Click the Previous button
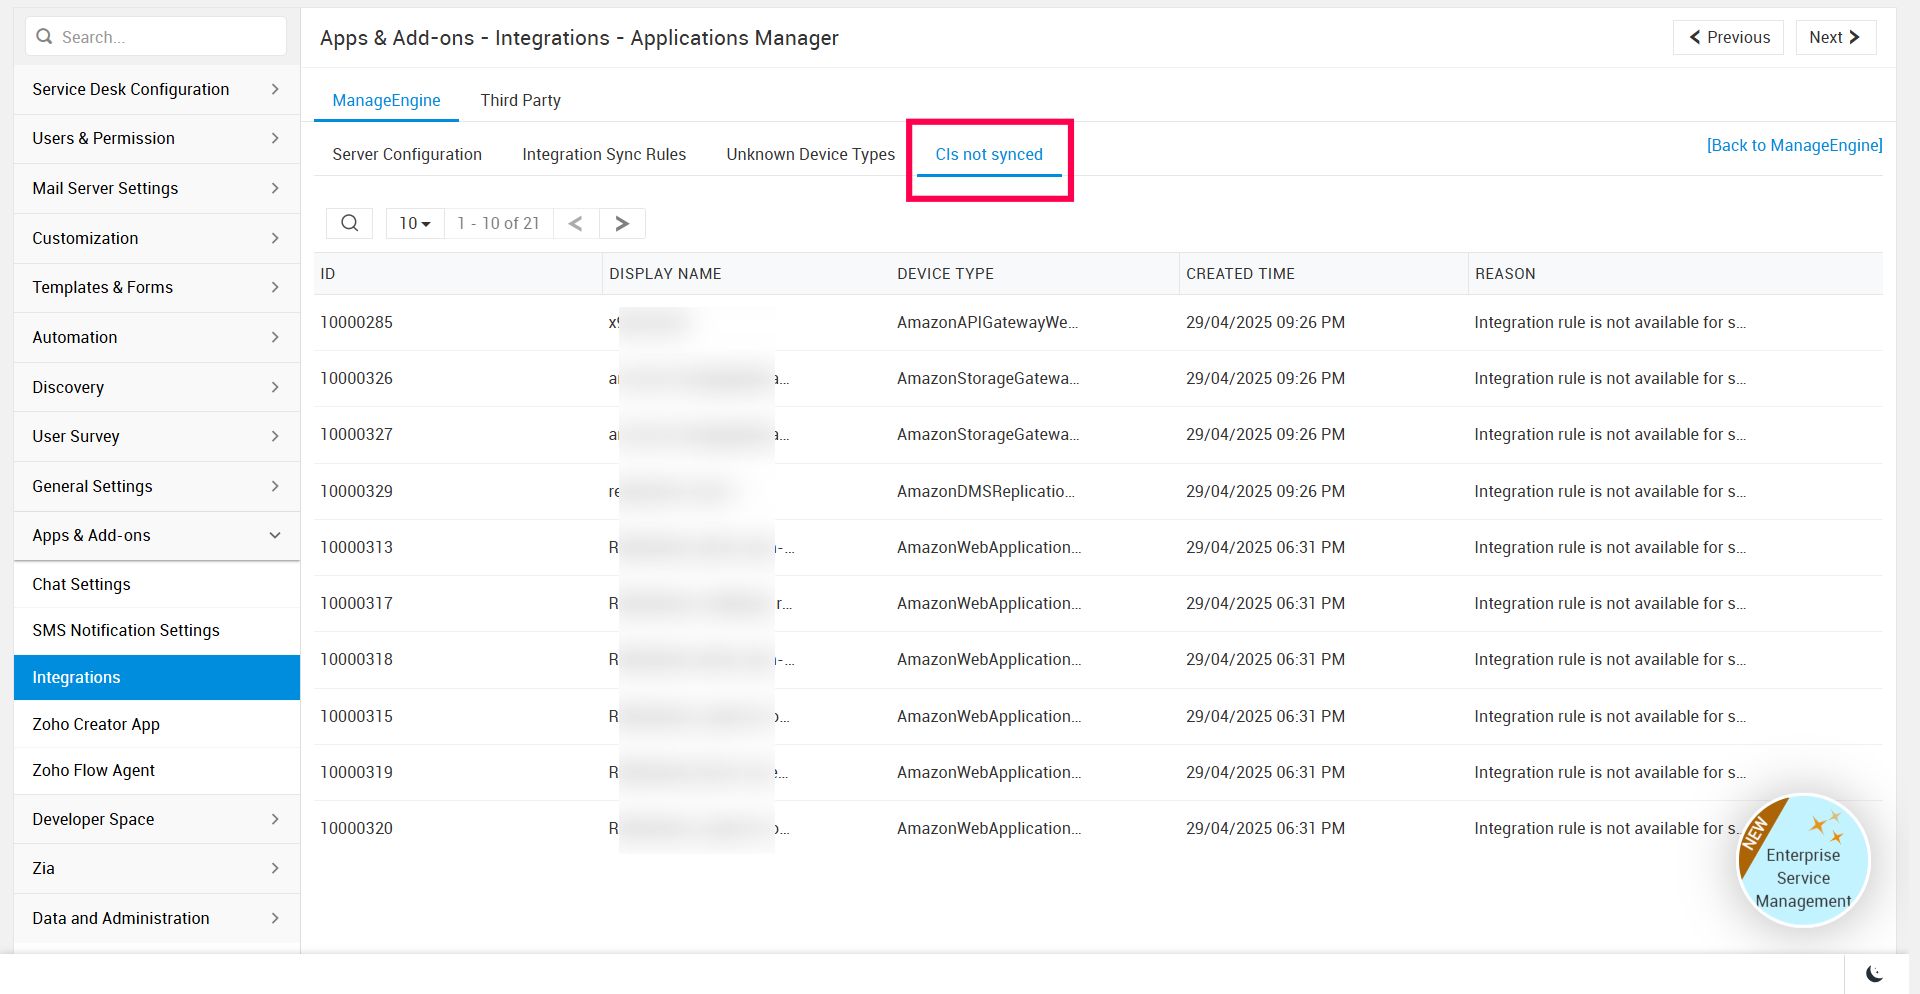 tap(1728, 37)
